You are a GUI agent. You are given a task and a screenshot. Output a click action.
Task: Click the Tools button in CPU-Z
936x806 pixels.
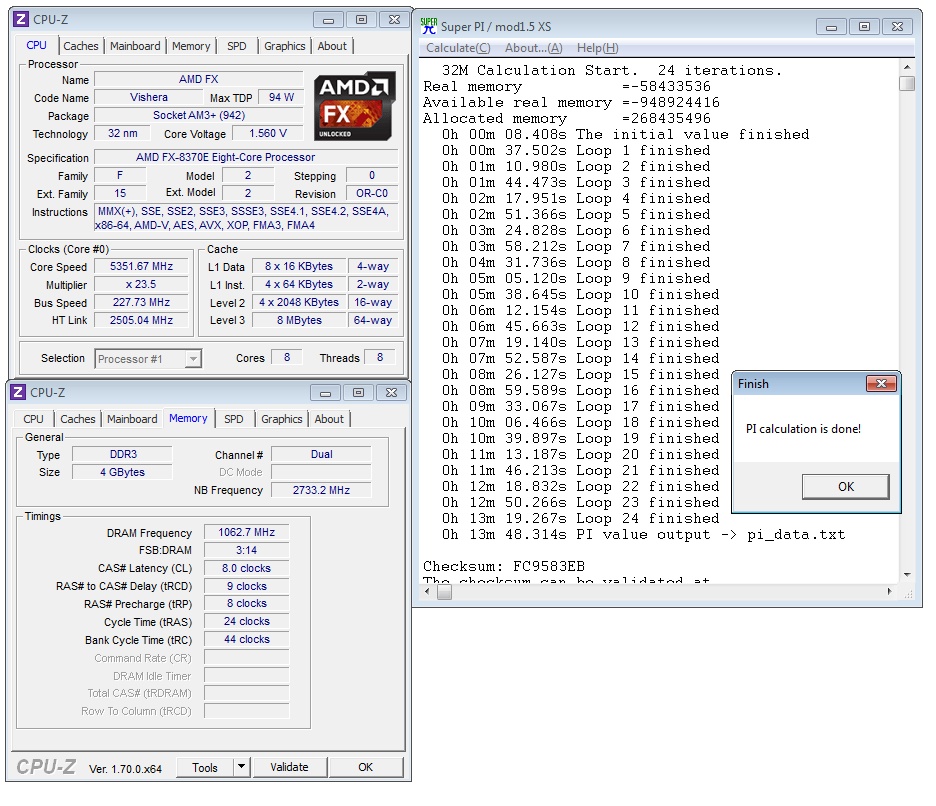[x=205, y=767]
